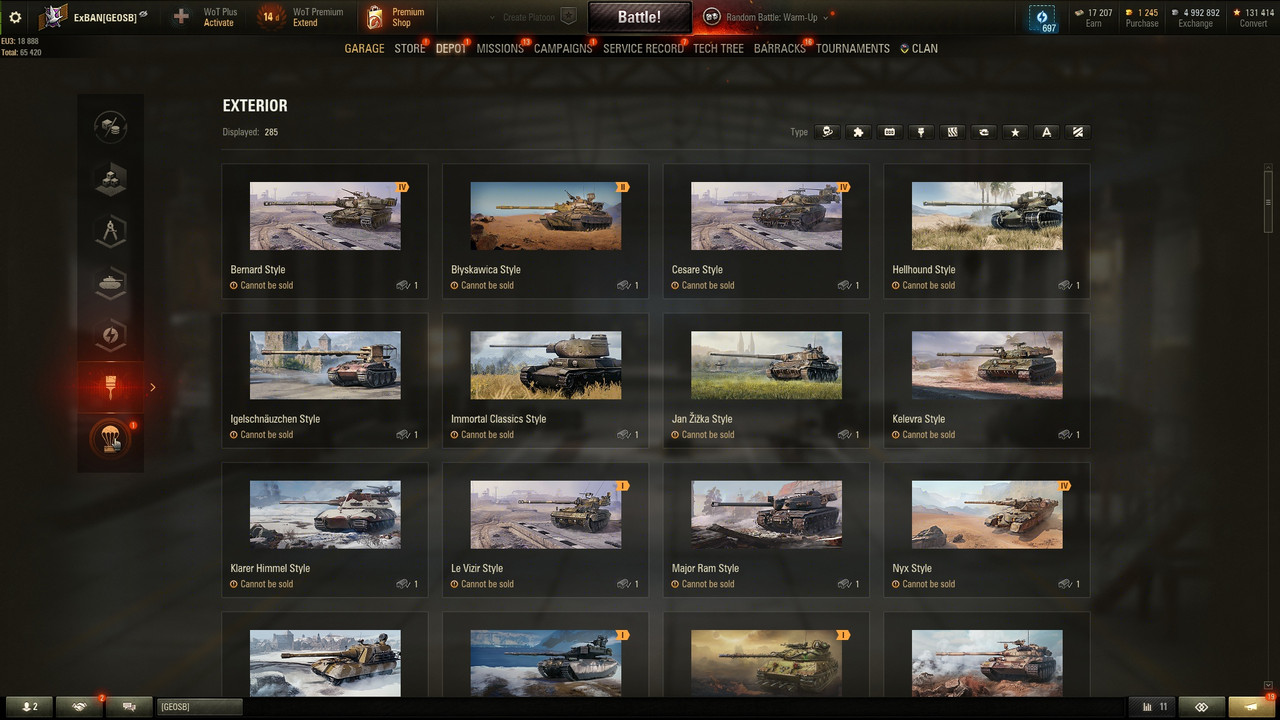Open the server stats icon showing 11
This screenshot has width=1280, height=720.
pos(1153,707)
